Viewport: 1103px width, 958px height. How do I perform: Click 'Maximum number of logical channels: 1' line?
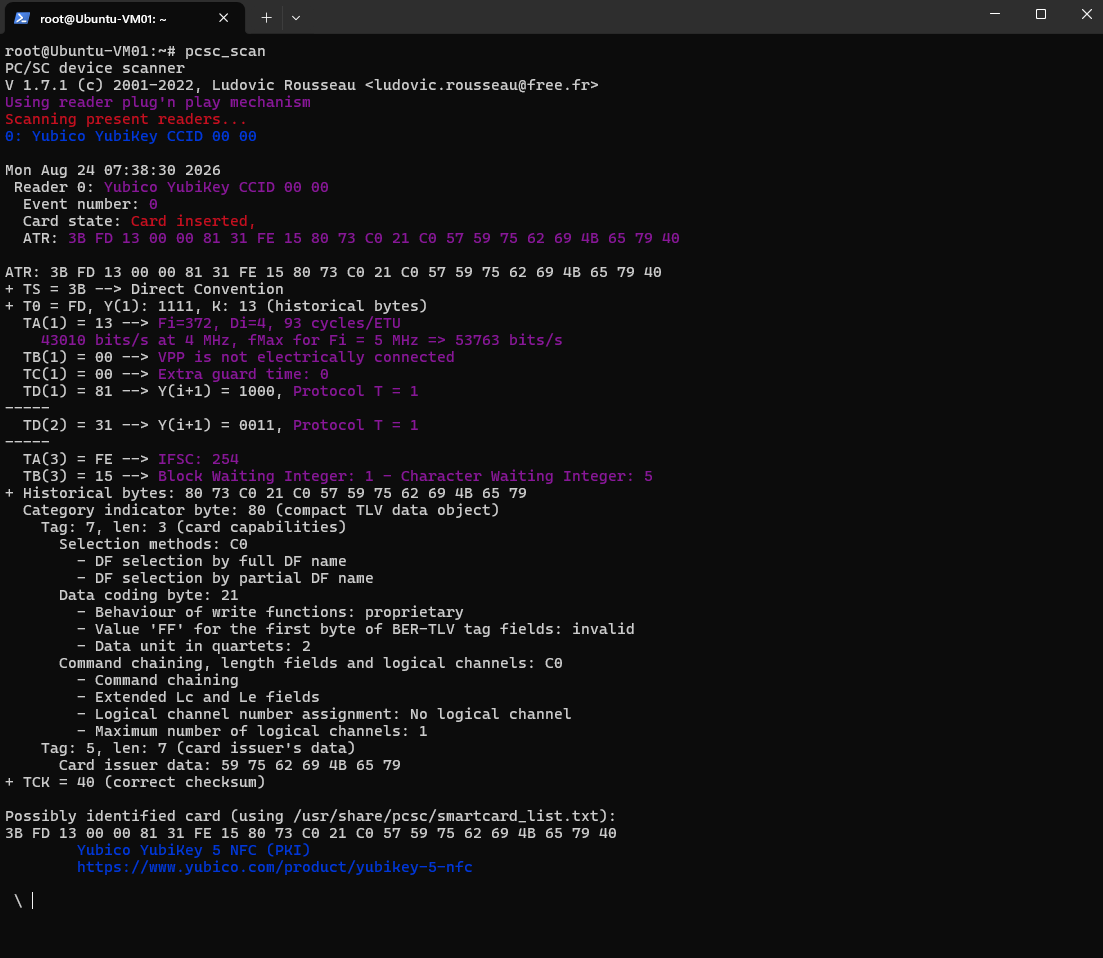[252, 732]
